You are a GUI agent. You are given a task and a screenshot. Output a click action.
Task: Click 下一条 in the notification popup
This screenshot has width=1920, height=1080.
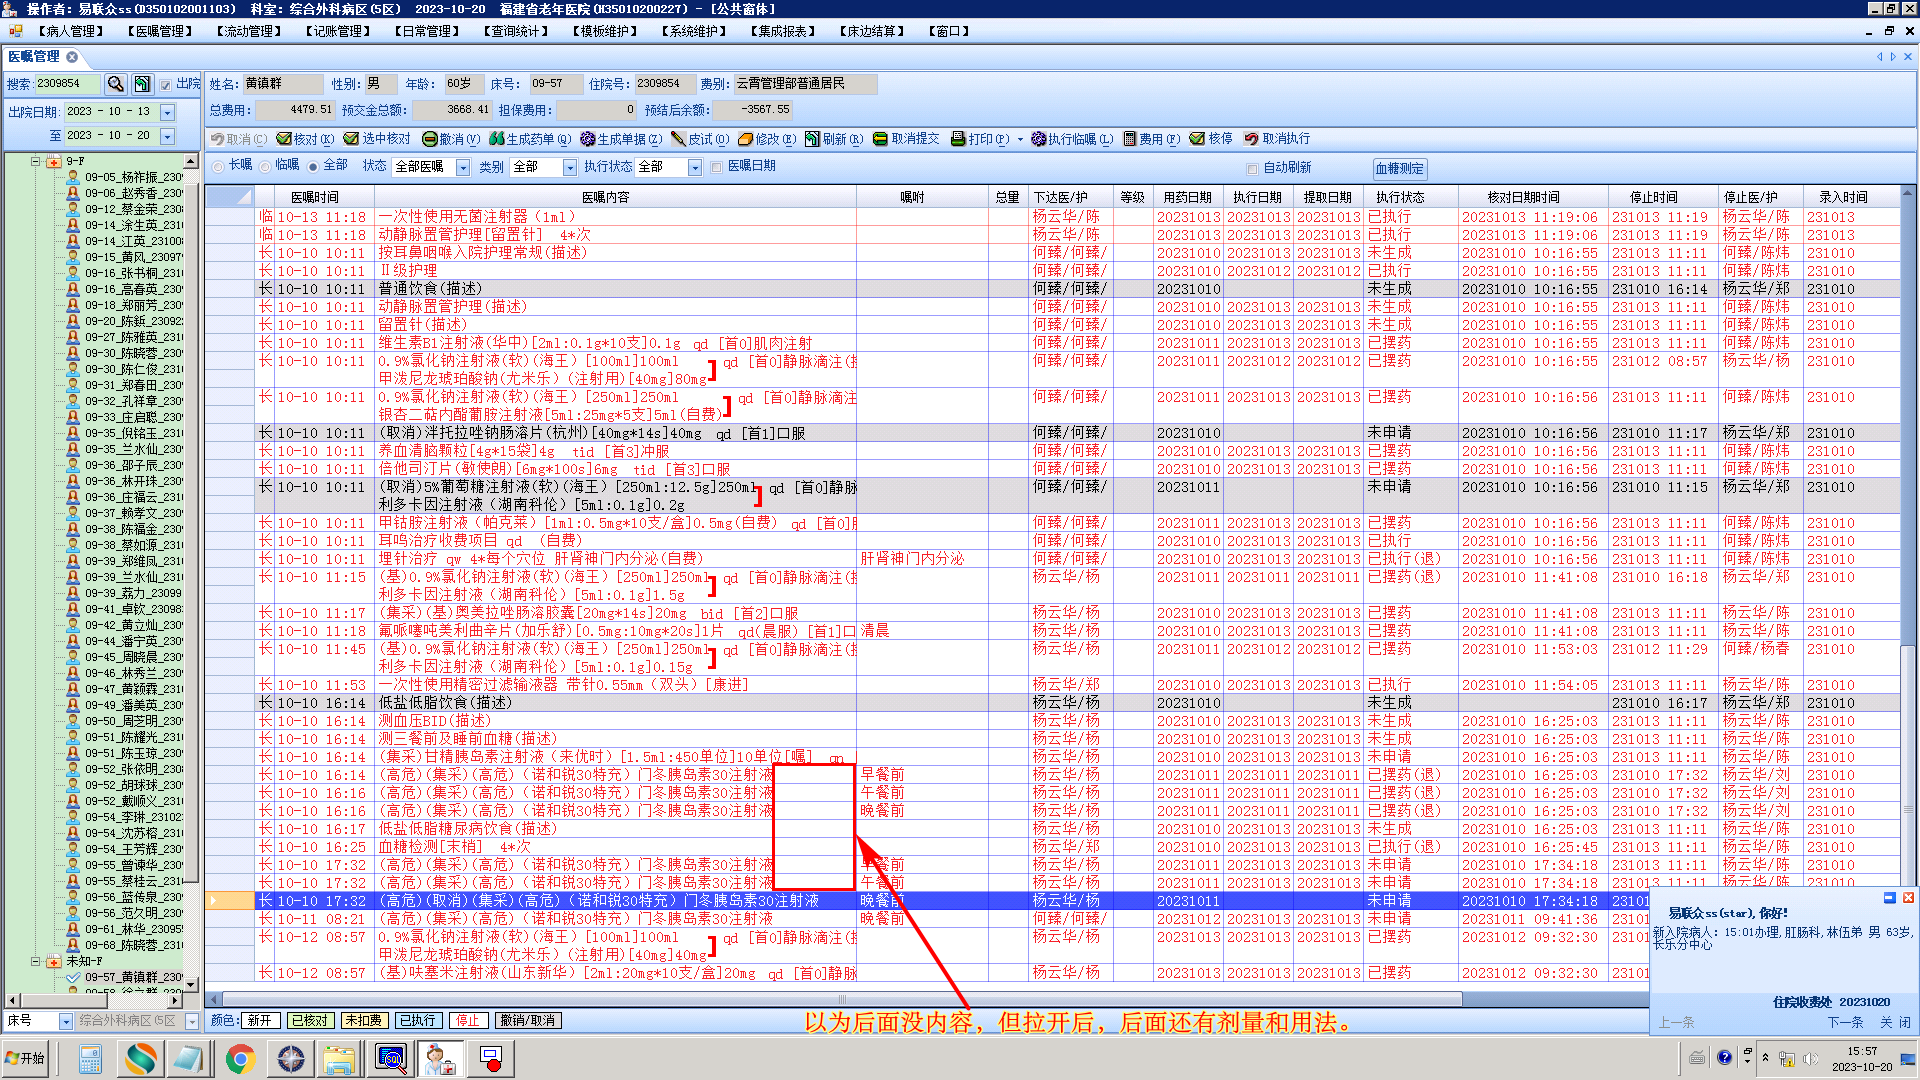point(1845,1022)
